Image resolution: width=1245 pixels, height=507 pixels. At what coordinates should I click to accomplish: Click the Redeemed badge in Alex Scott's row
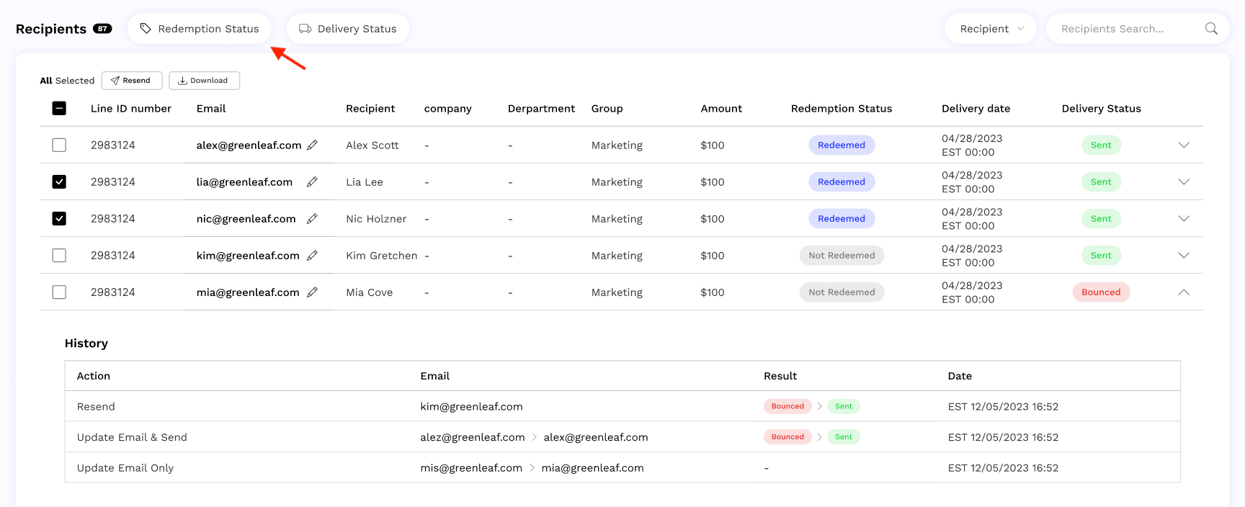pyautogui.click(x=841, y=145)
